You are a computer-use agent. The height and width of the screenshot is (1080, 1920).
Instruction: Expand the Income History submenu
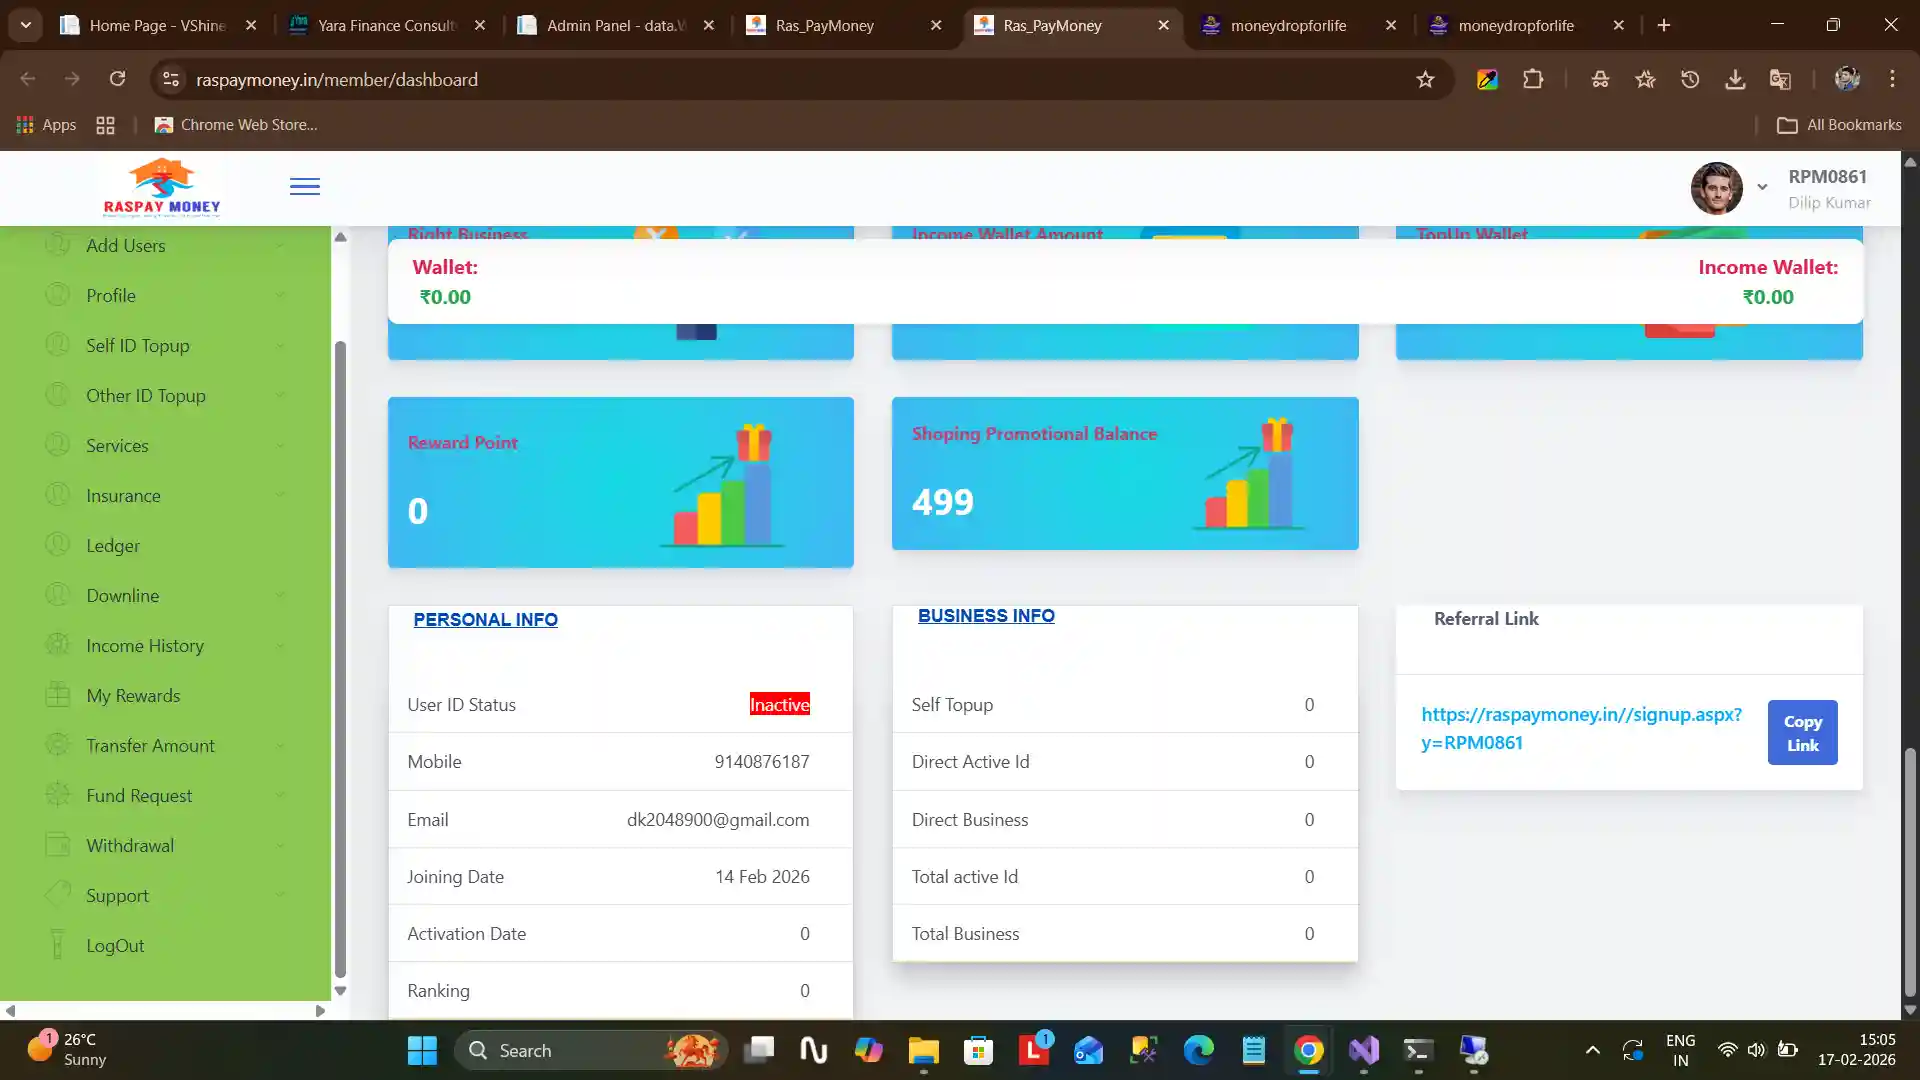[145, 645]
